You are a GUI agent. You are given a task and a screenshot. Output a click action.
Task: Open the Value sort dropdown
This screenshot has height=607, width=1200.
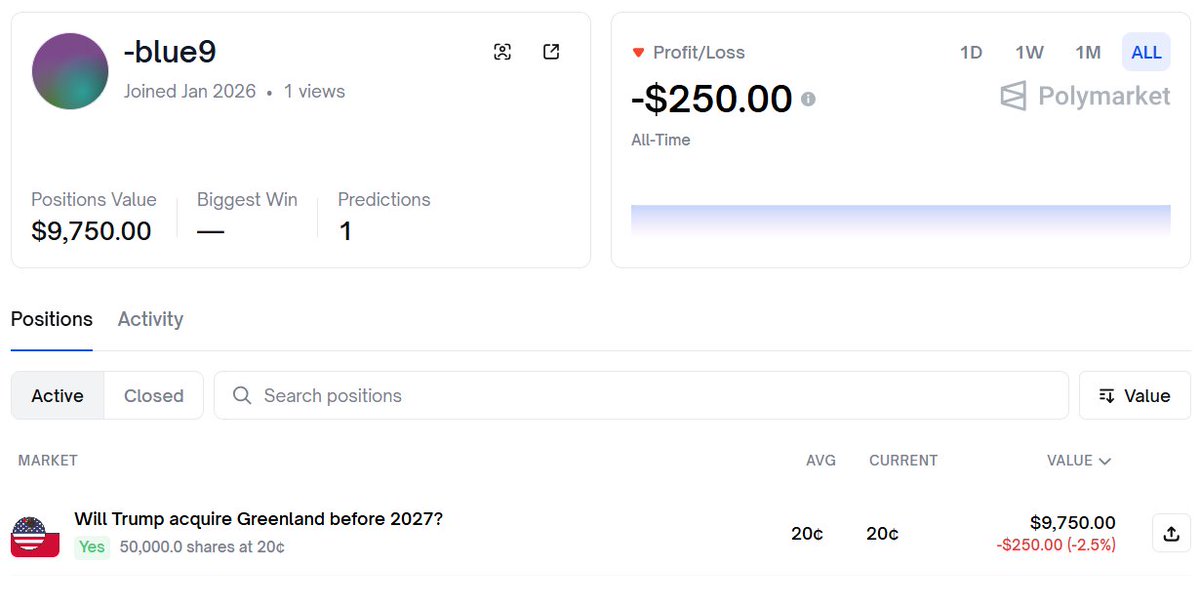pyautogui.click(x=1135, y=396)
